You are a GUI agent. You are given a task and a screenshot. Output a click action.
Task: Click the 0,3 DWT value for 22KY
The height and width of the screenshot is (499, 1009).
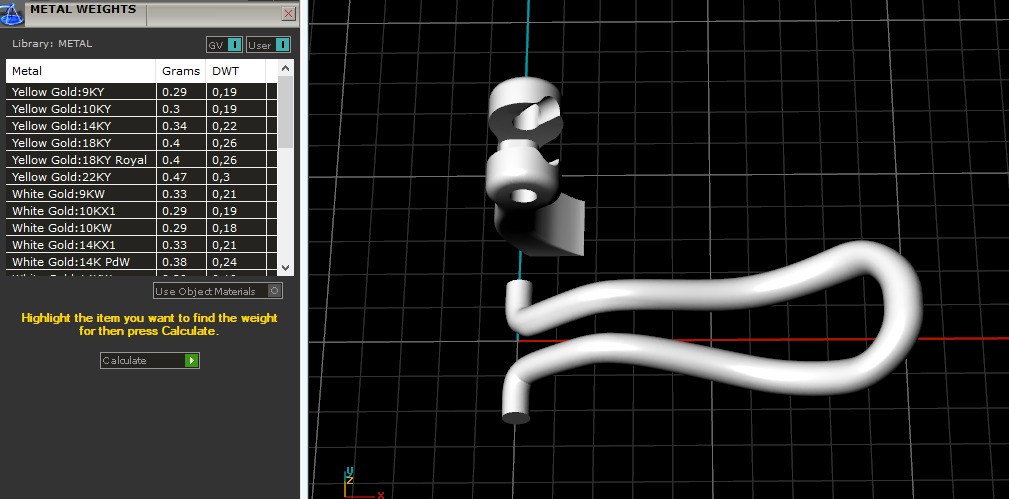click(221, 176)
